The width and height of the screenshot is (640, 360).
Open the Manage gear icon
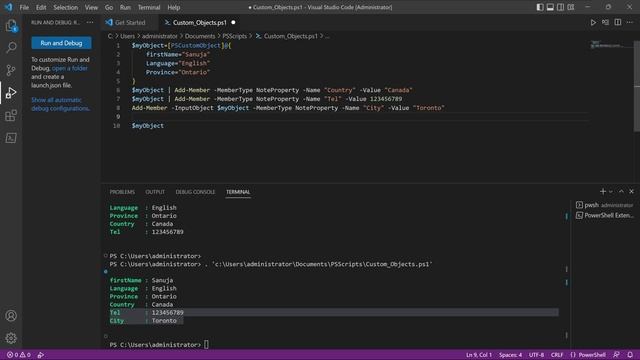pos(11,338)
